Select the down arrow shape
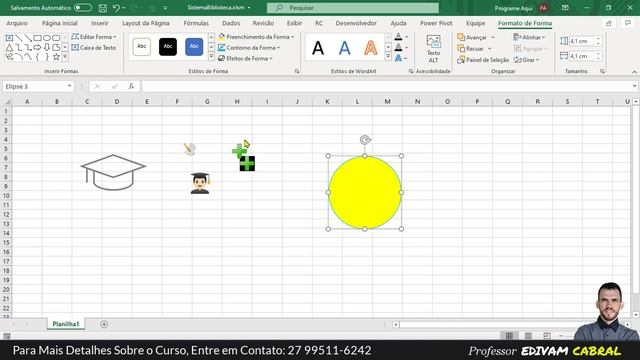 pyautogui.click(x=47, y=47)
